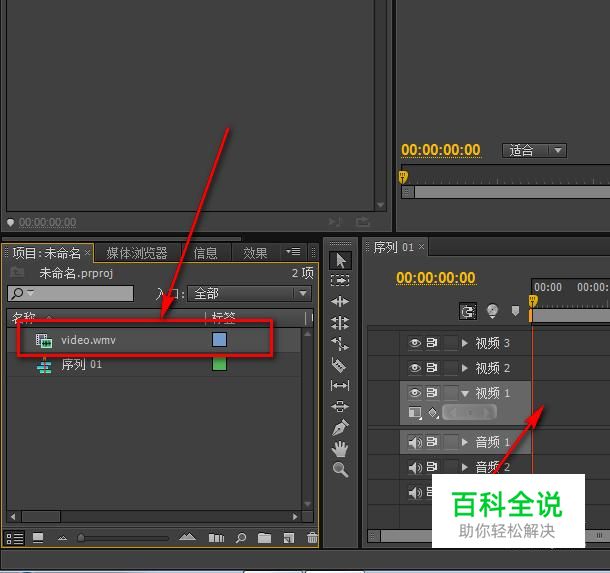Create a new bin folder

coord(265,538)
